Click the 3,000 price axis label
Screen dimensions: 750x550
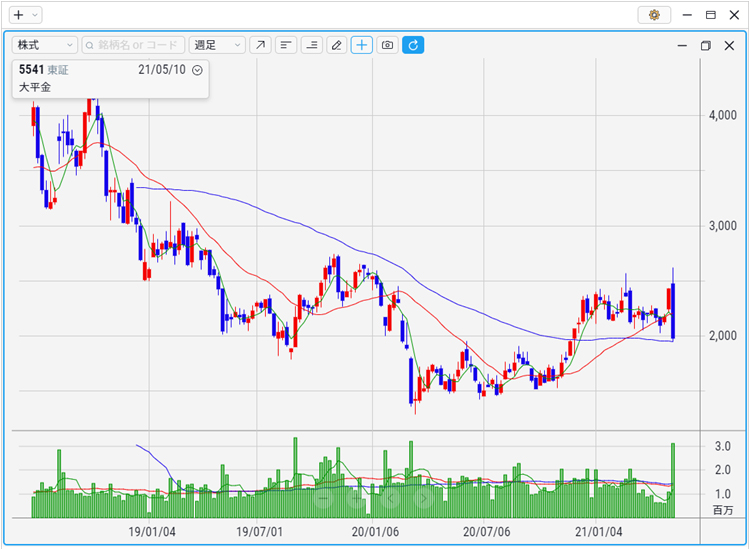(723, 226)
